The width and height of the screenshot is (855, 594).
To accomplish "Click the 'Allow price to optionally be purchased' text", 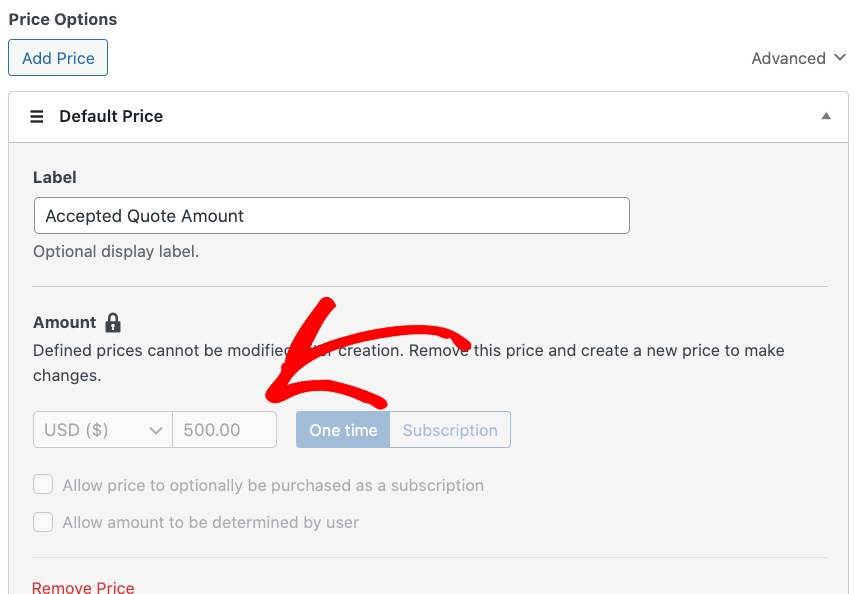I will tap(273, 485).
